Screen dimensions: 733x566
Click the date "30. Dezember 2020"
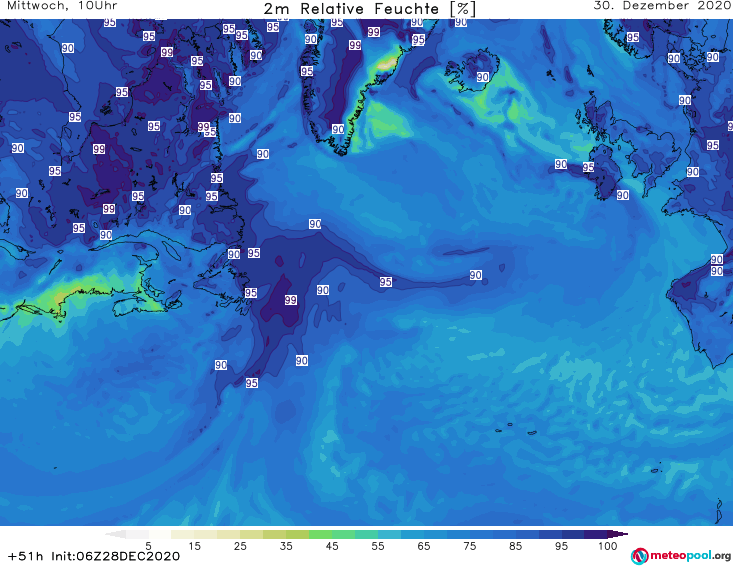(x=661, y=6)
